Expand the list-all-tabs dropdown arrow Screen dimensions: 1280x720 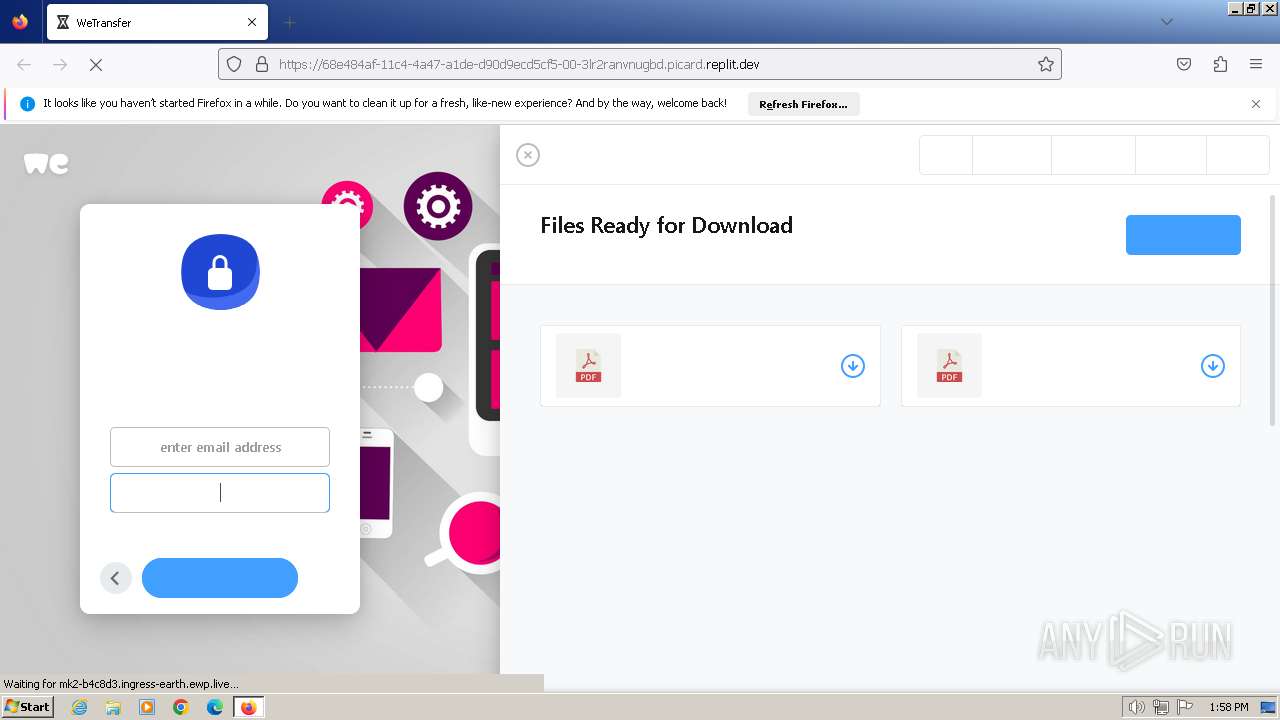point(1167,22)
